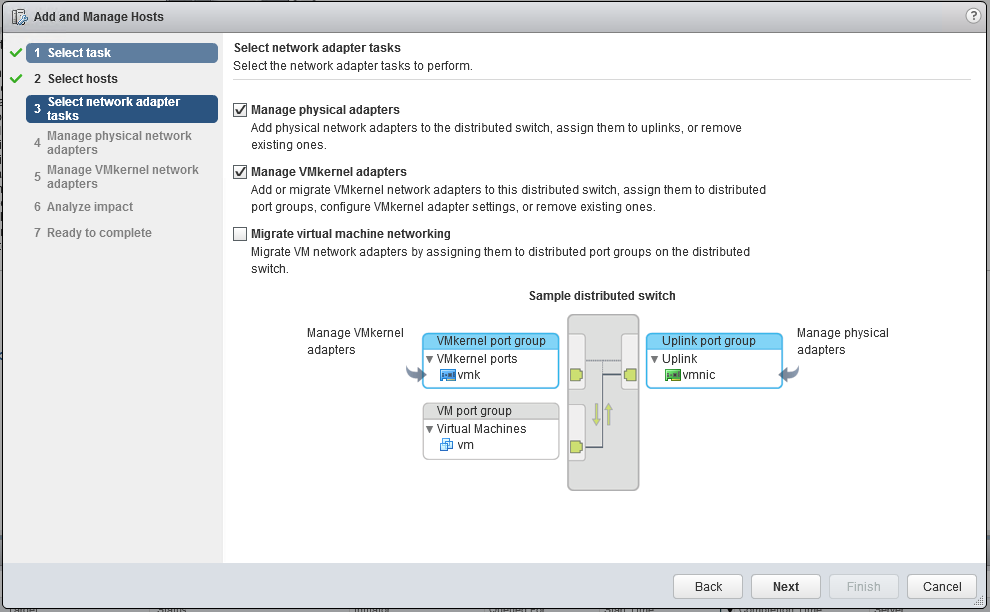Enable Migrate virtual machine networking checkbox
The image size is (990, 612).
240,234
